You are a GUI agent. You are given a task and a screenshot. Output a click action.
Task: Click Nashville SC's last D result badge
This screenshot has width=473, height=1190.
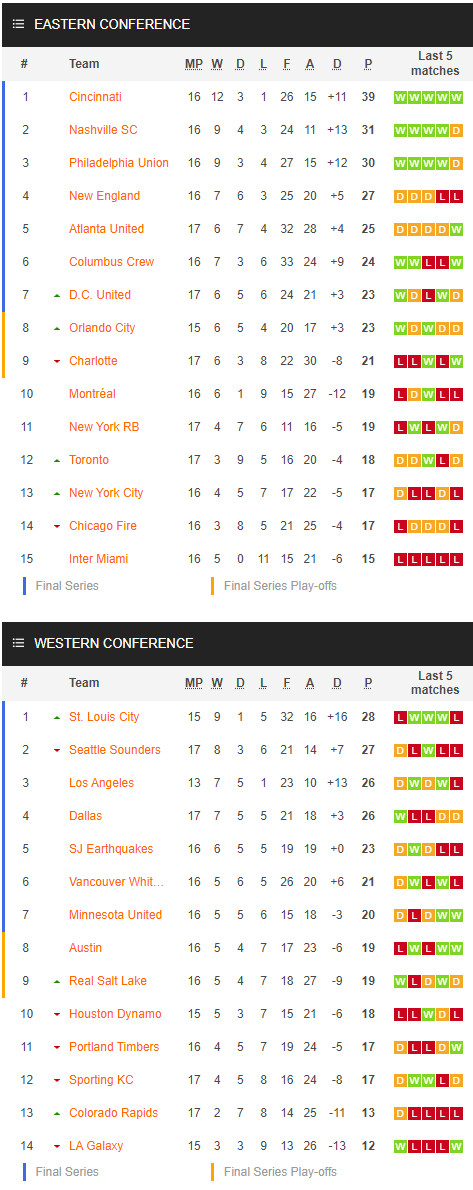[x=456, y=131]
